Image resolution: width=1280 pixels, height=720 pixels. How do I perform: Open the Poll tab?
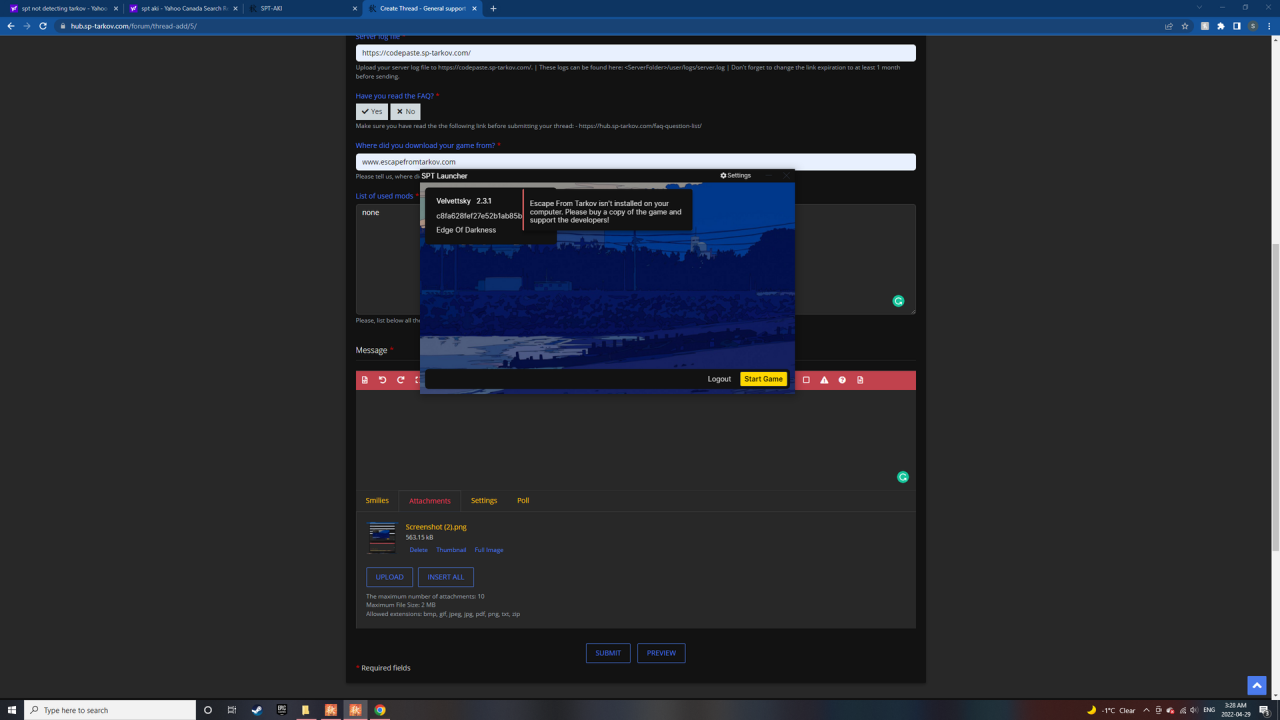tap(523, 500)
